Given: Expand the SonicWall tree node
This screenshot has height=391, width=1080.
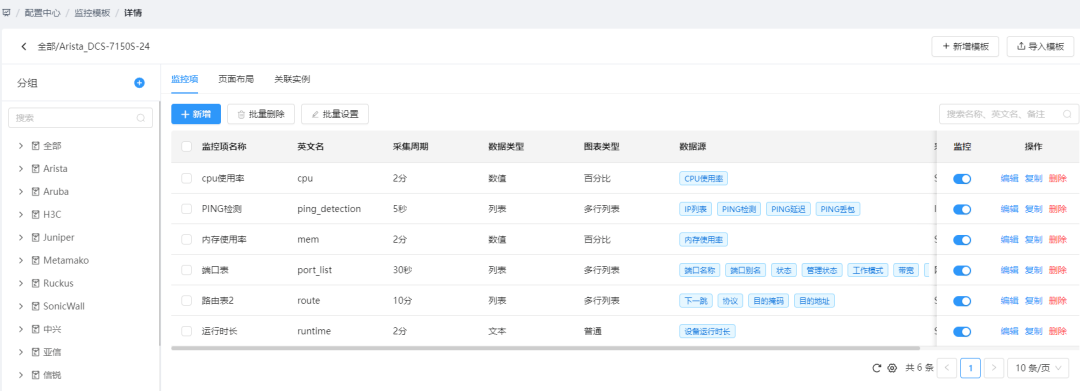Looking at the screenshot, I should point(21,306).
